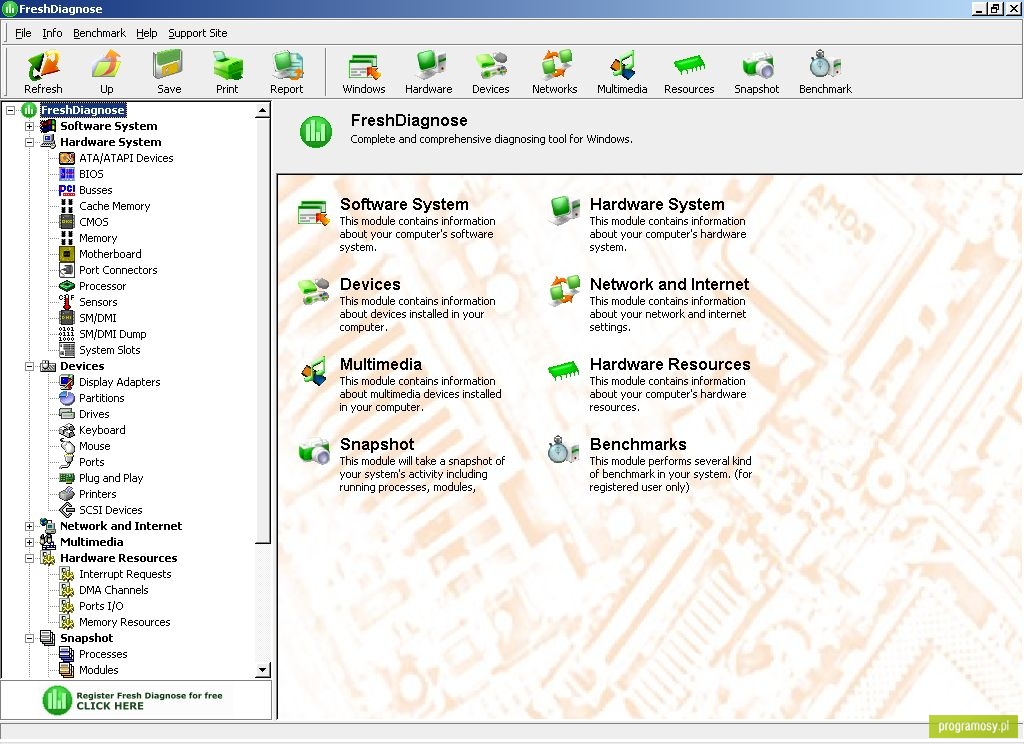Open the Devices module toolbar icon
The width and height of the screenshot is (1024, 744).
(490, 65)
